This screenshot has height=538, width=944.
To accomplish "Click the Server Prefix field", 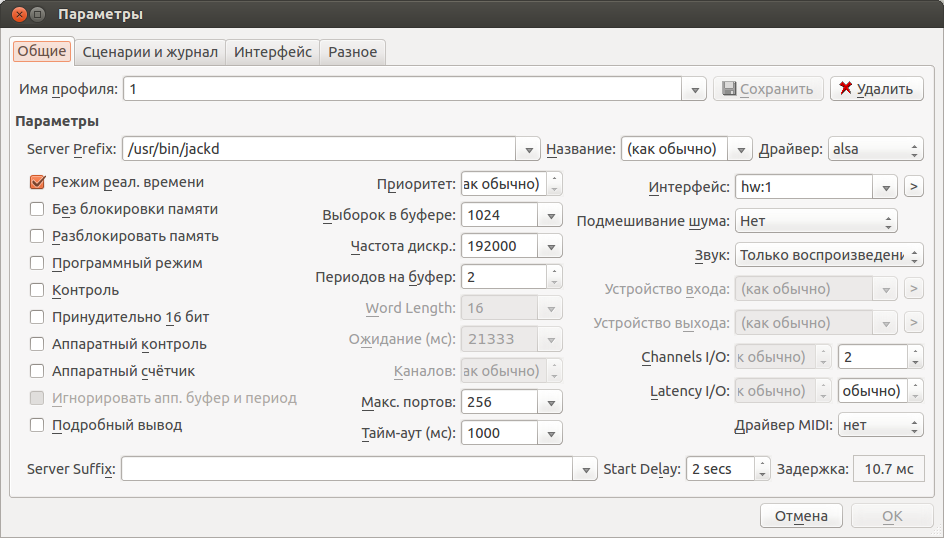I will point(318,149).
